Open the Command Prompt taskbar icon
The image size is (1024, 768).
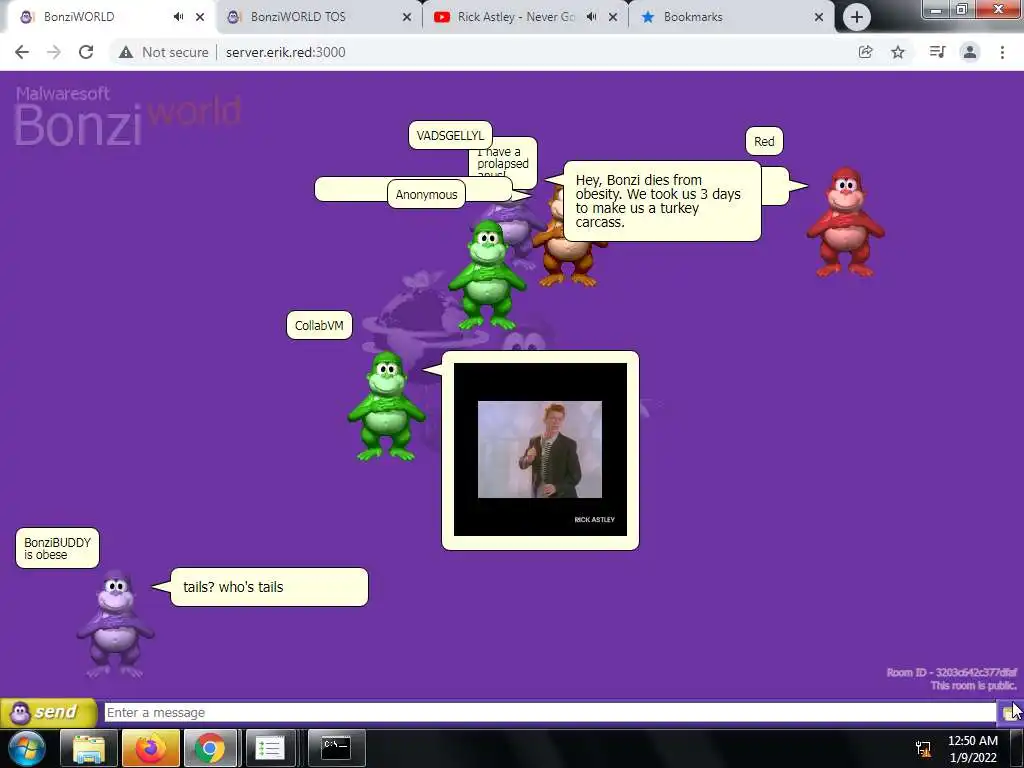point(336,748)
